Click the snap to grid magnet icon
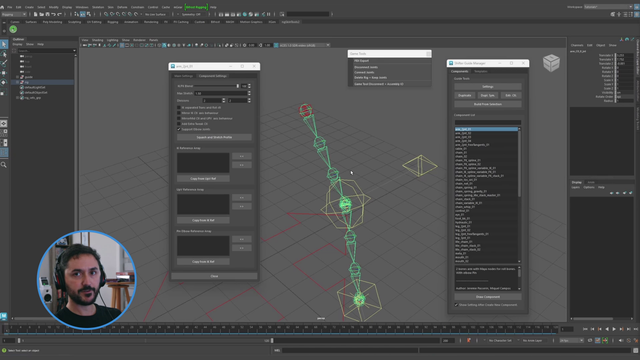Viewport: 640px width, 360px height. tap(106, 14)
